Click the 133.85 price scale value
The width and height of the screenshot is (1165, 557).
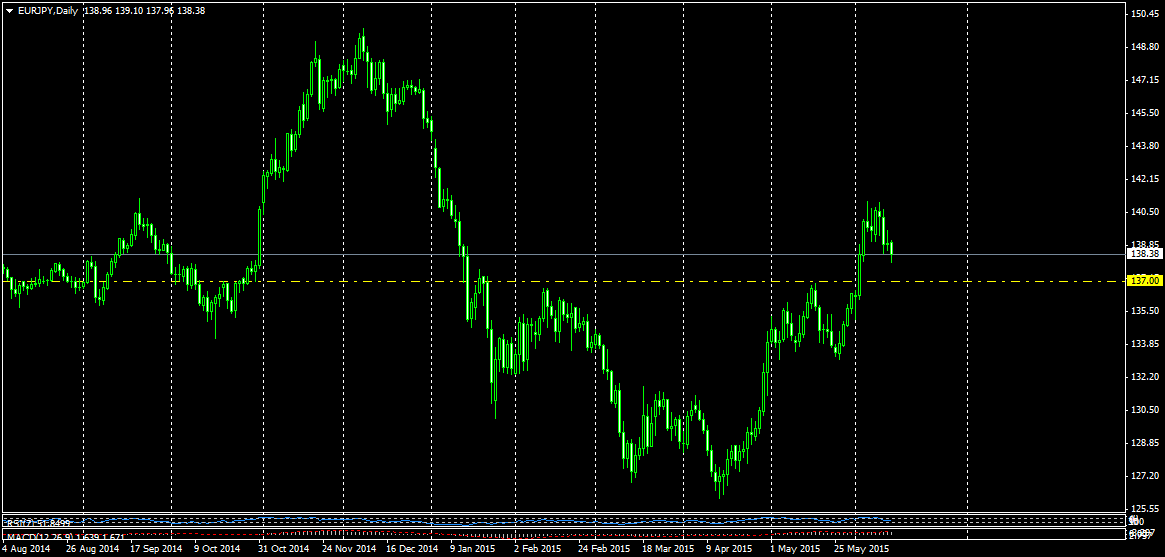1146,344
